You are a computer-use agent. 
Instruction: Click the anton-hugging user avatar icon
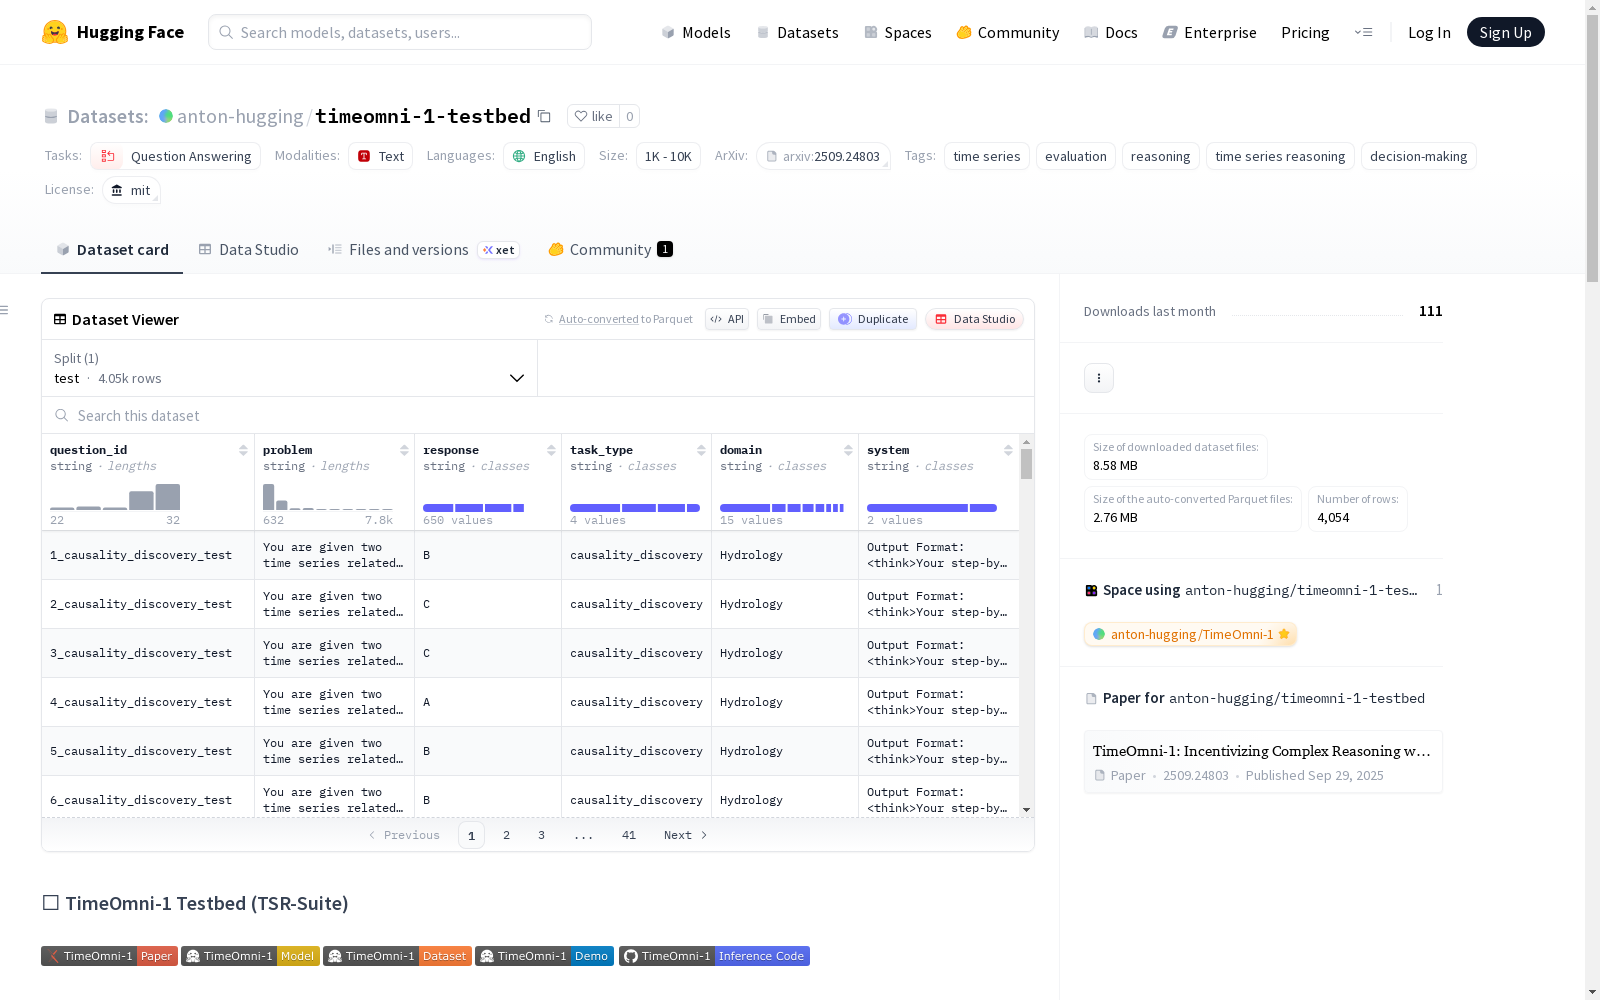point(166,116)
